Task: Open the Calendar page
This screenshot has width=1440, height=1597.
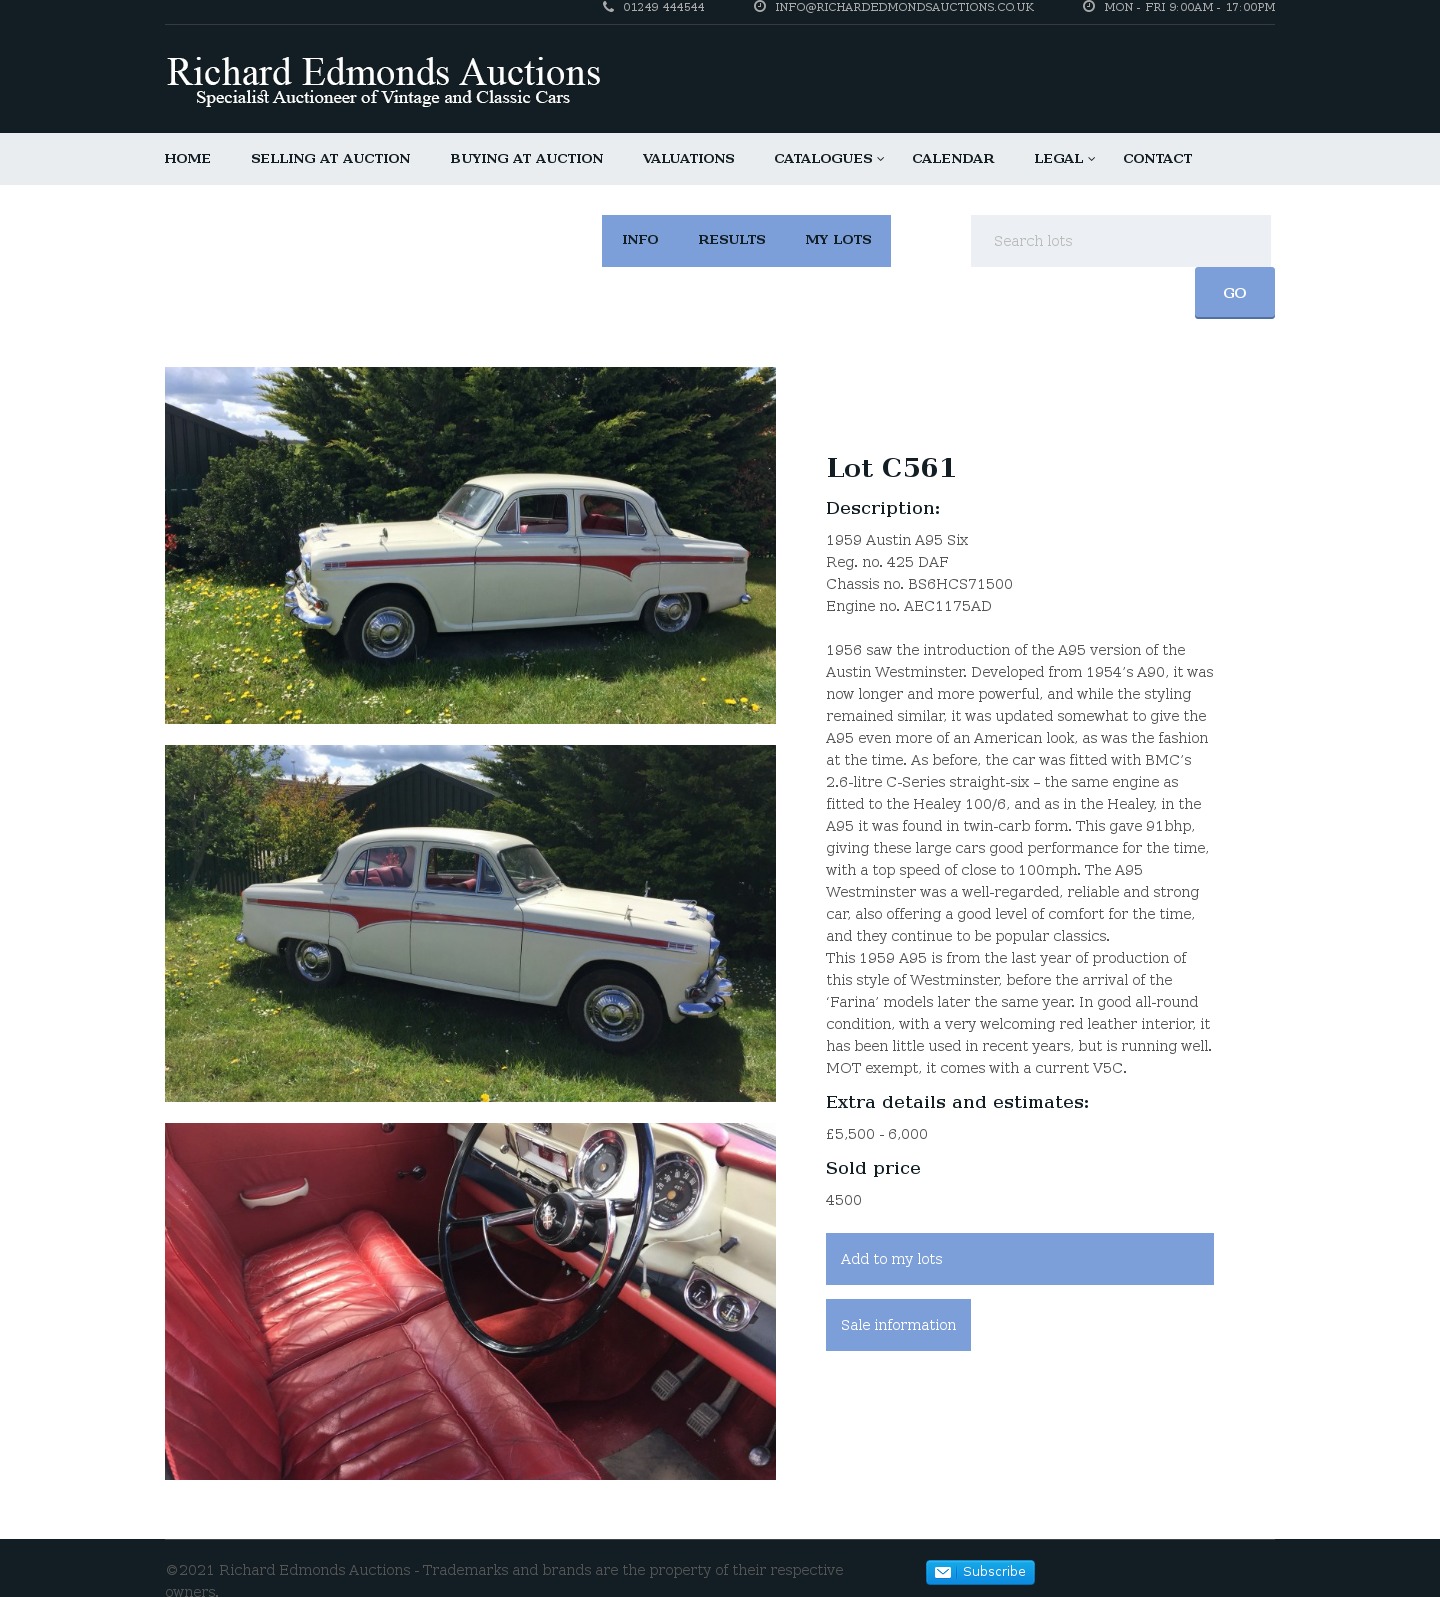Action: [953, 159]
